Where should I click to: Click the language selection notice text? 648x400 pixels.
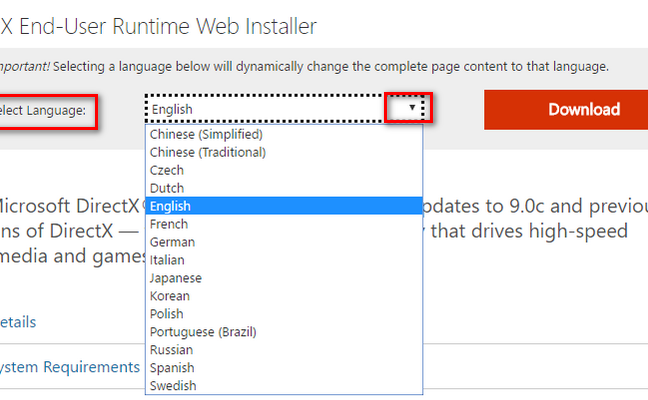[x=304, y=66]
